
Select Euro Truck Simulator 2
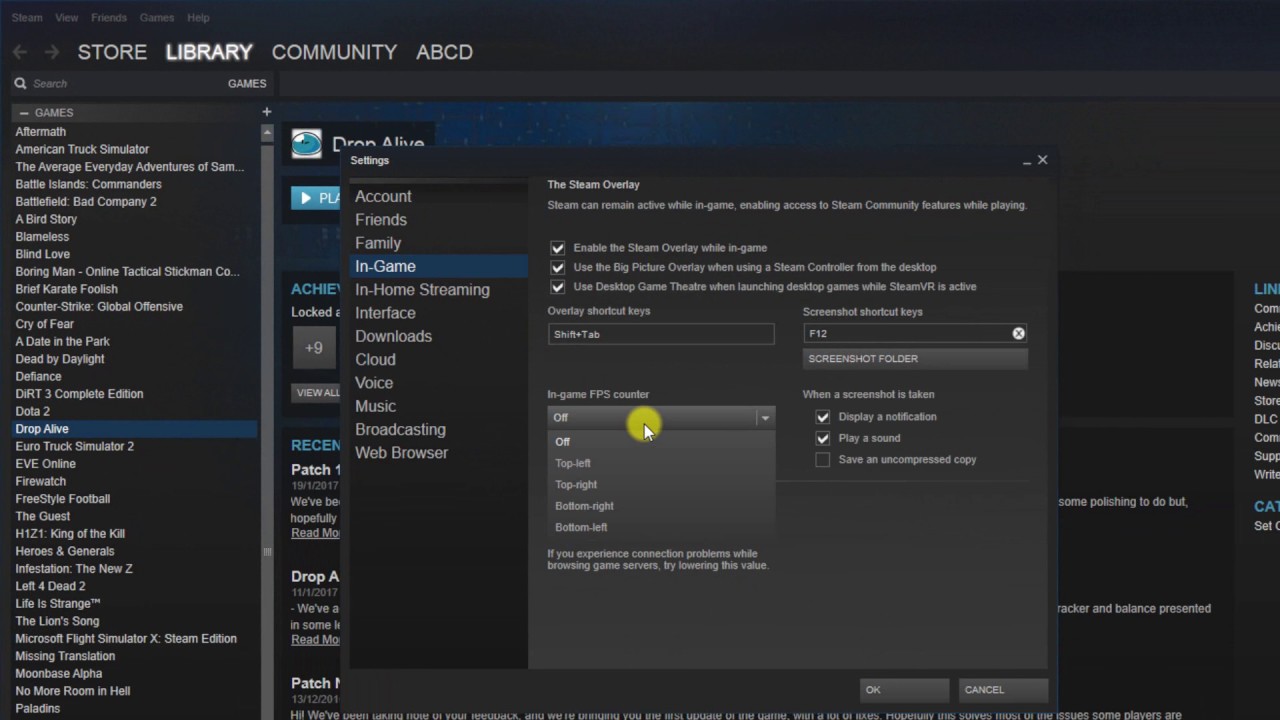[x=74, y=446]
